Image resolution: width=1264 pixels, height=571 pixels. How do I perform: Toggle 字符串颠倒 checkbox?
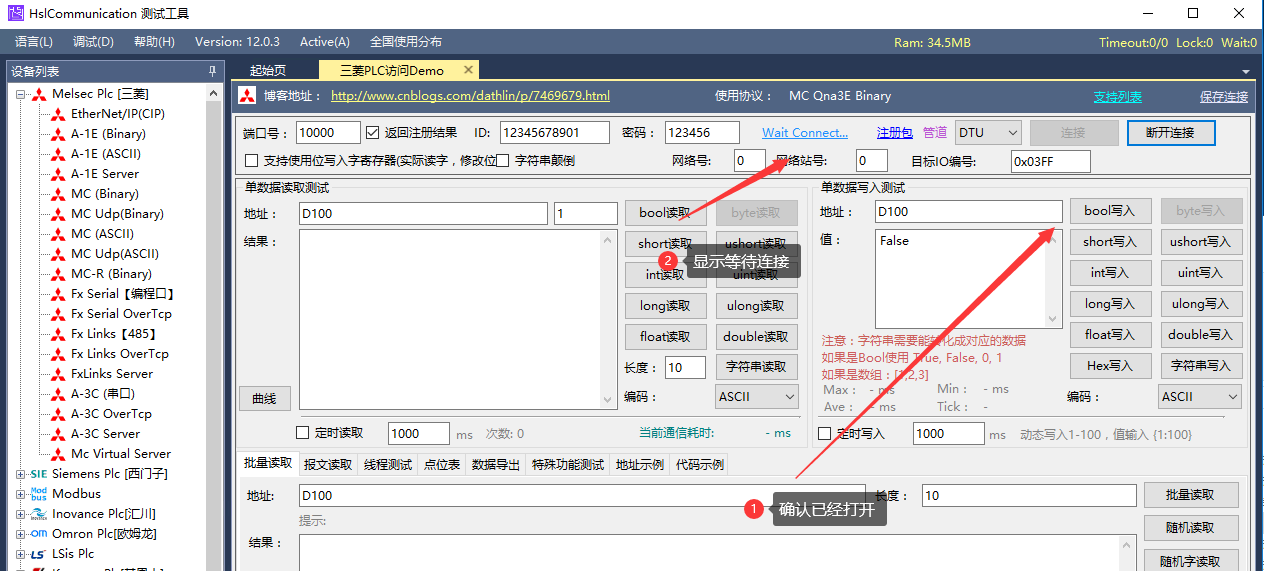(x=504, y=160)
